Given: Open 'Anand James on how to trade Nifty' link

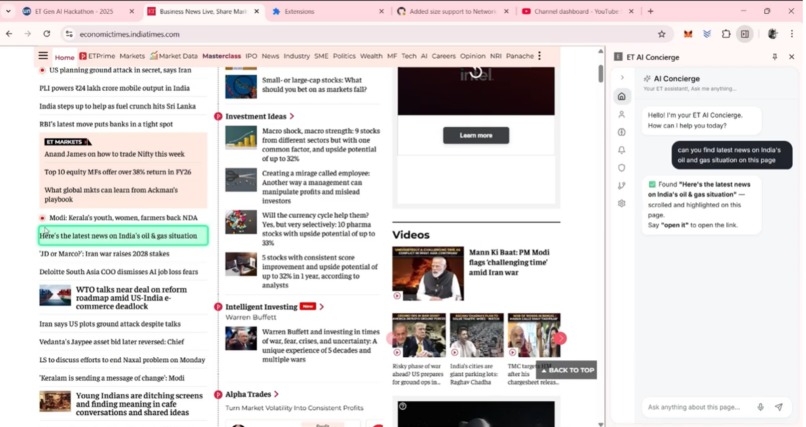Looking at the screenshot, I should 114,154.
